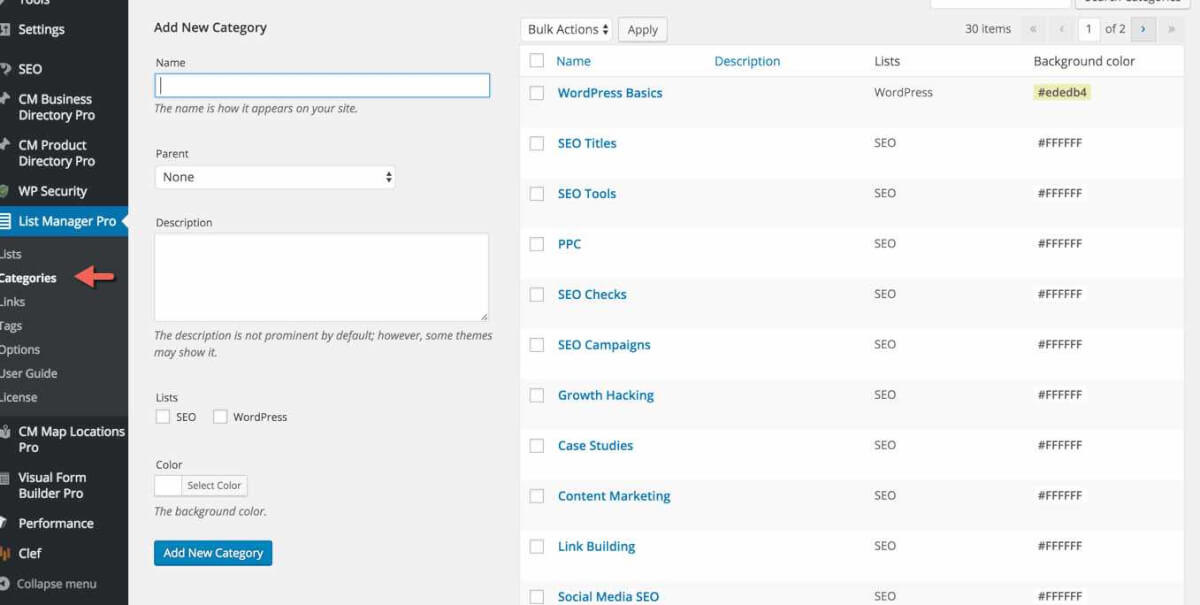Screen dimensions: 1200x605
Task: Jump to the last page arrow
Action: tap(1170, 29)
